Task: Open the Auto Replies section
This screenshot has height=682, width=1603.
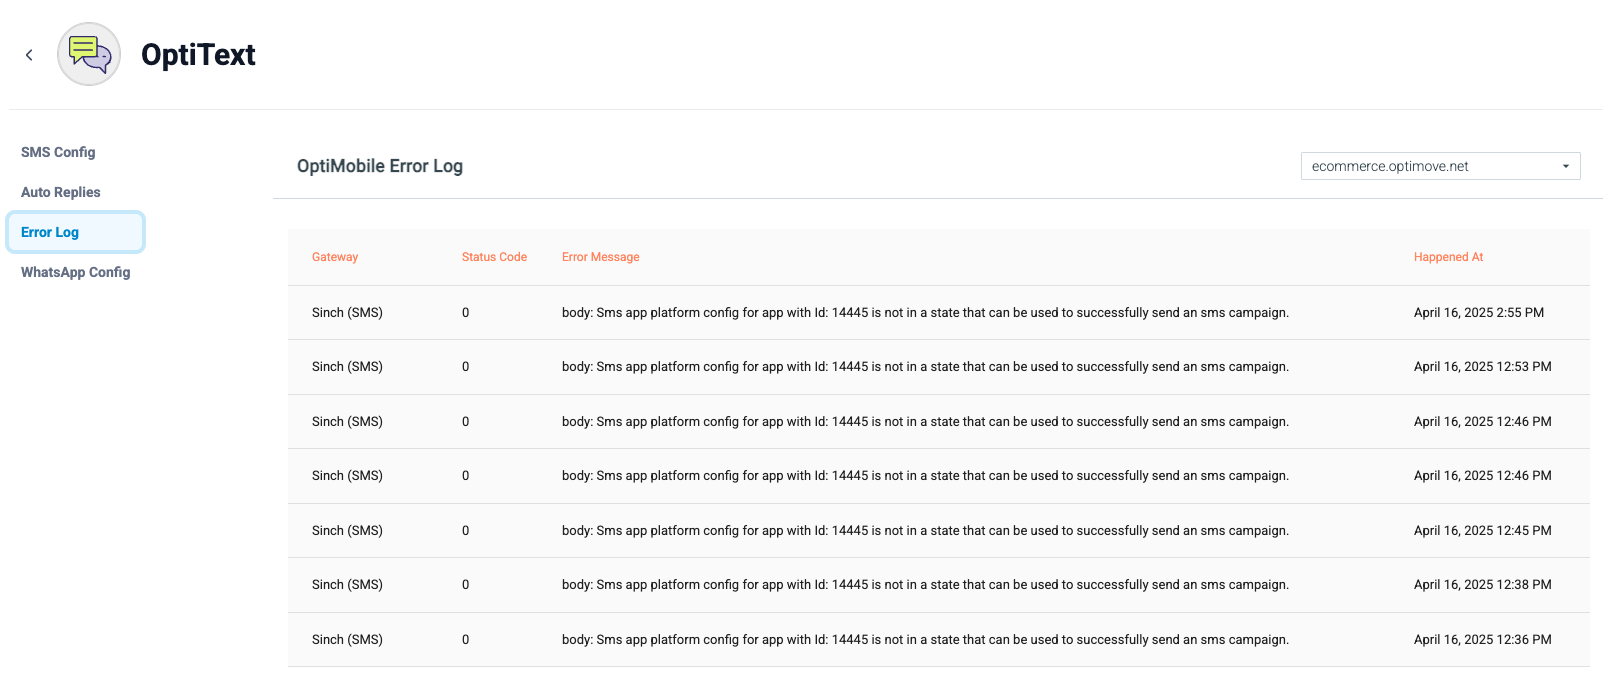Action: [x=61, y=192]
